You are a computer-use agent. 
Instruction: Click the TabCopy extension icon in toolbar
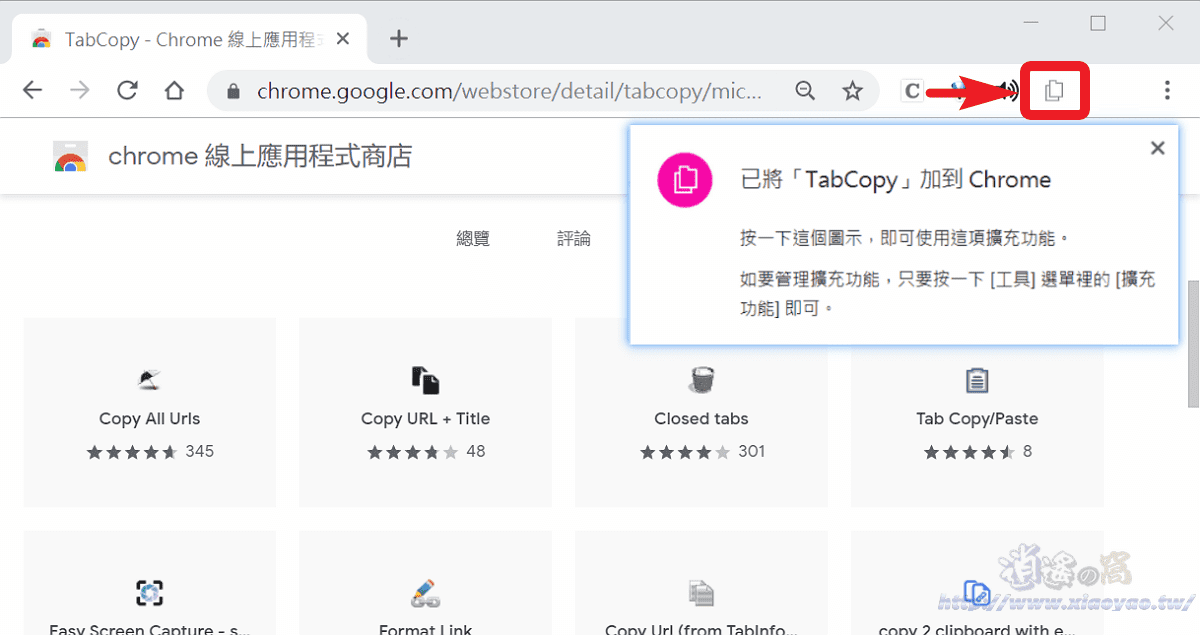[1054, 91]
